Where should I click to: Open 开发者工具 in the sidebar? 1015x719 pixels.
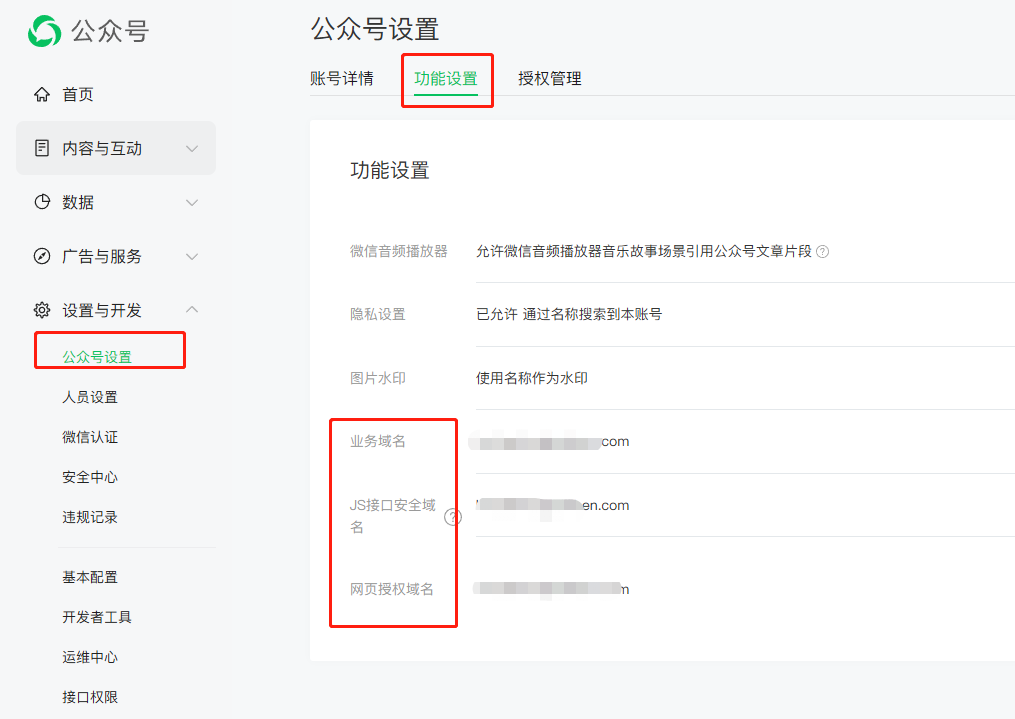point(97,617)
